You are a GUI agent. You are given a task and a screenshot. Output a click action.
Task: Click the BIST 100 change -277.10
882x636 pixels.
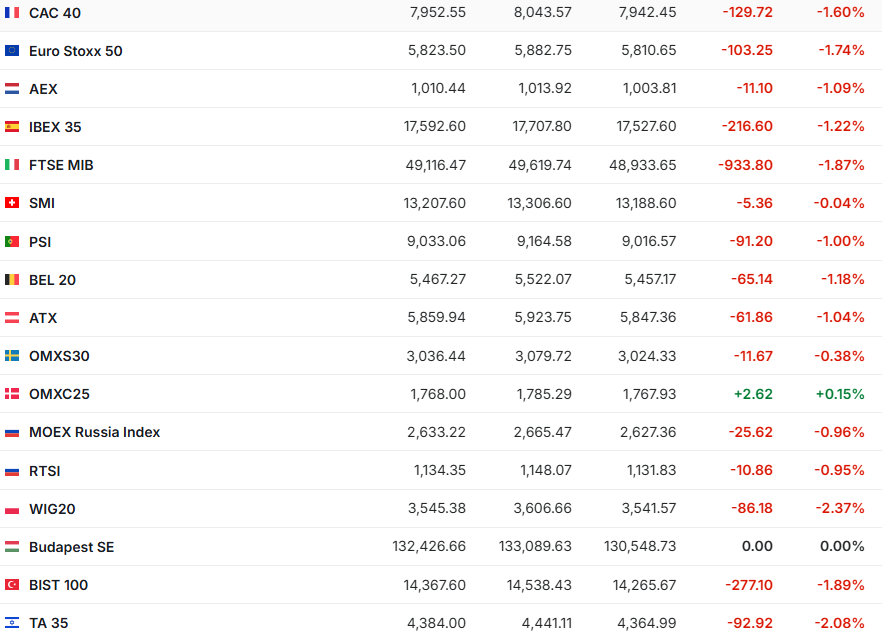click(749, 585)
